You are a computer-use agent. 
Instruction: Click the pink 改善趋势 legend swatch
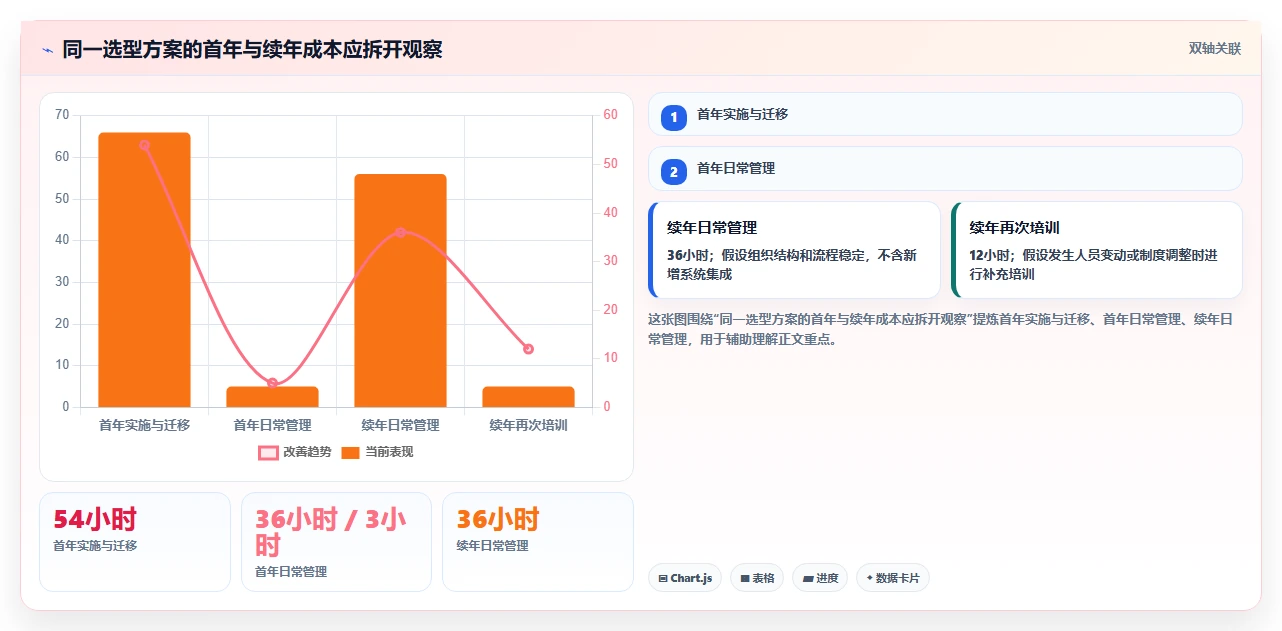268,452
